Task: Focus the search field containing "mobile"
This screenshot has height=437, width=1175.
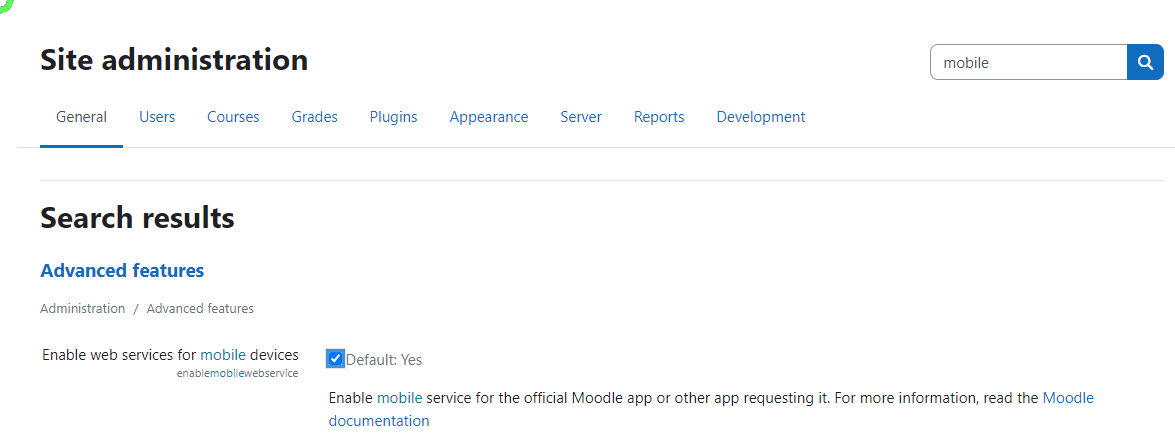Action: pos(1028,62)
